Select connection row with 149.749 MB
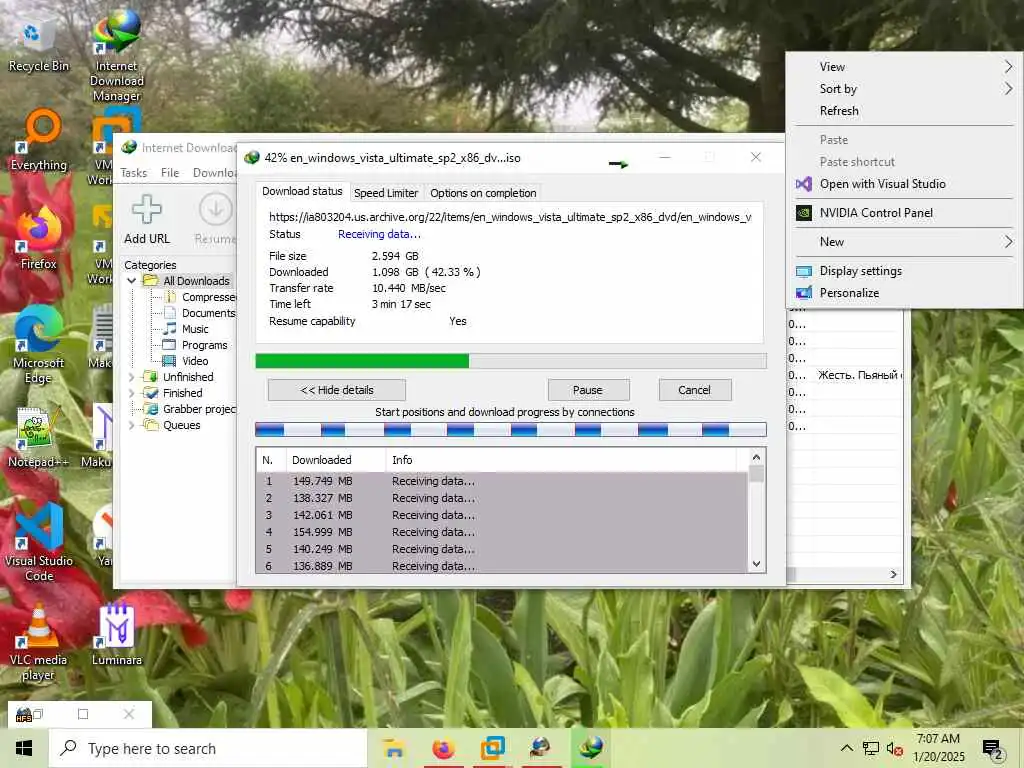This screenshot has width=1024, height=768. 502,481
